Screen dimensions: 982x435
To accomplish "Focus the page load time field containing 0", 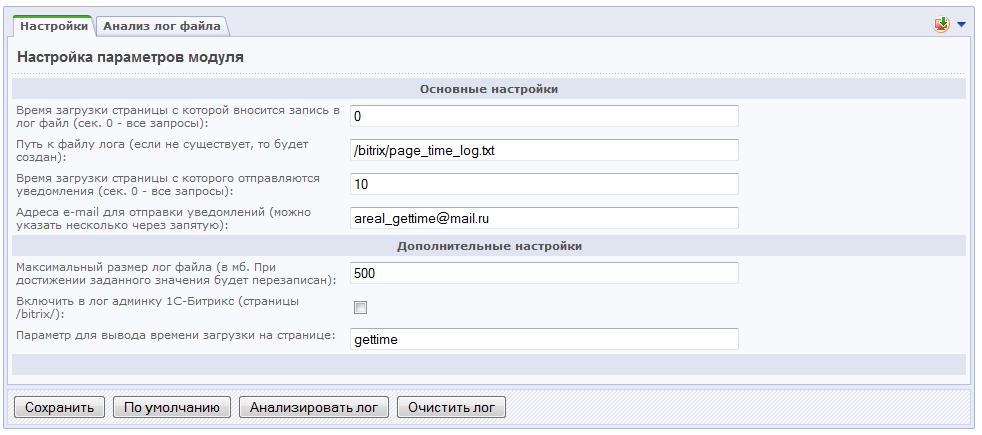I will tap(544, 116).
